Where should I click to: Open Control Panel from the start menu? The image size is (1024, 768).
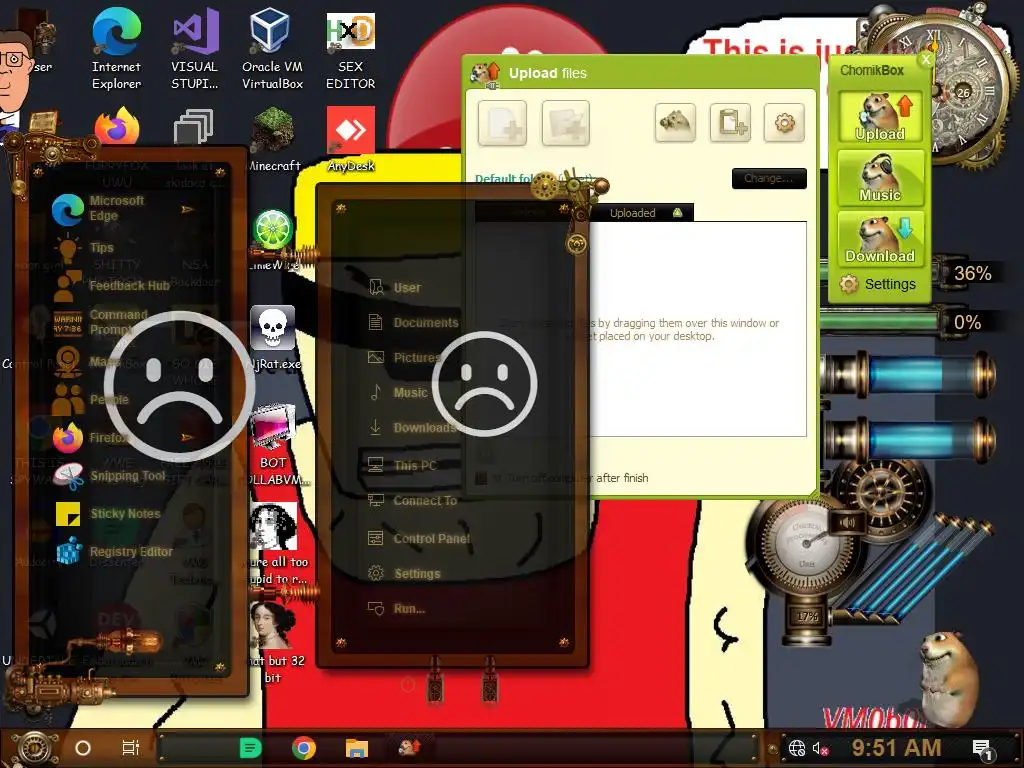pyautogui.click(x=419, y=539)
